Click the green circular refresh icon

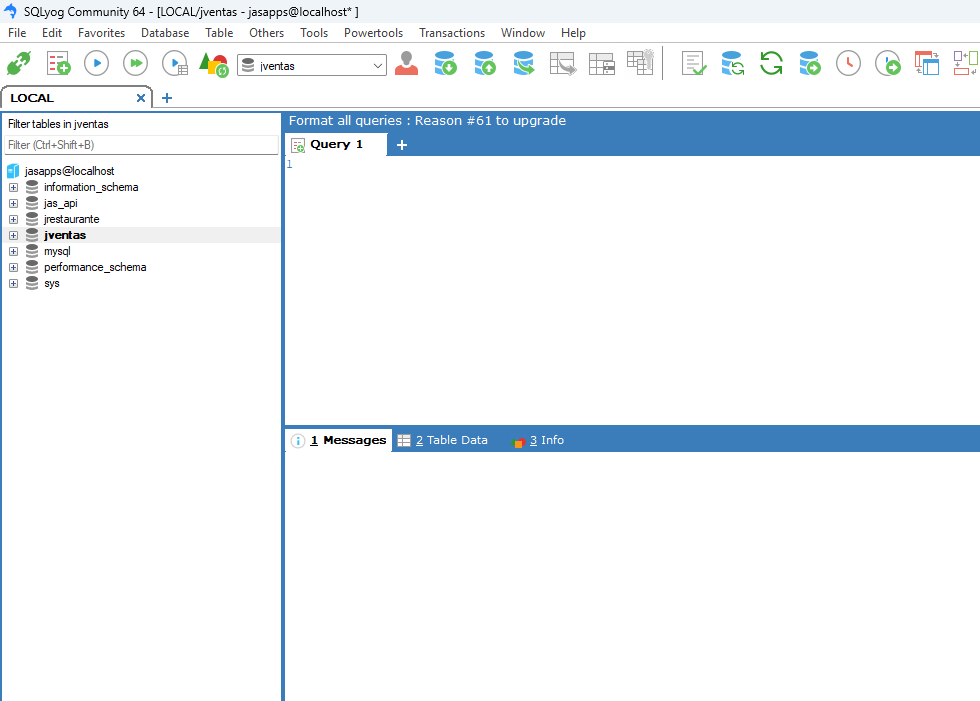(771, 63)
